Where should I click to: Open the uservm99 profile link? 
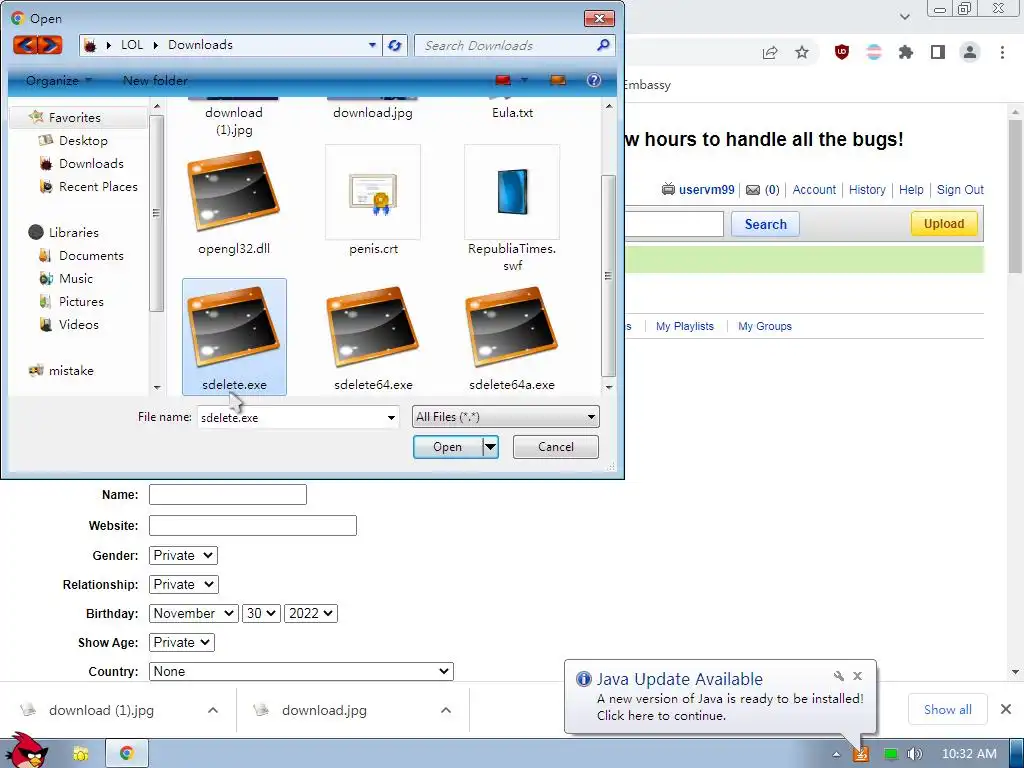[x=707, y=190]
